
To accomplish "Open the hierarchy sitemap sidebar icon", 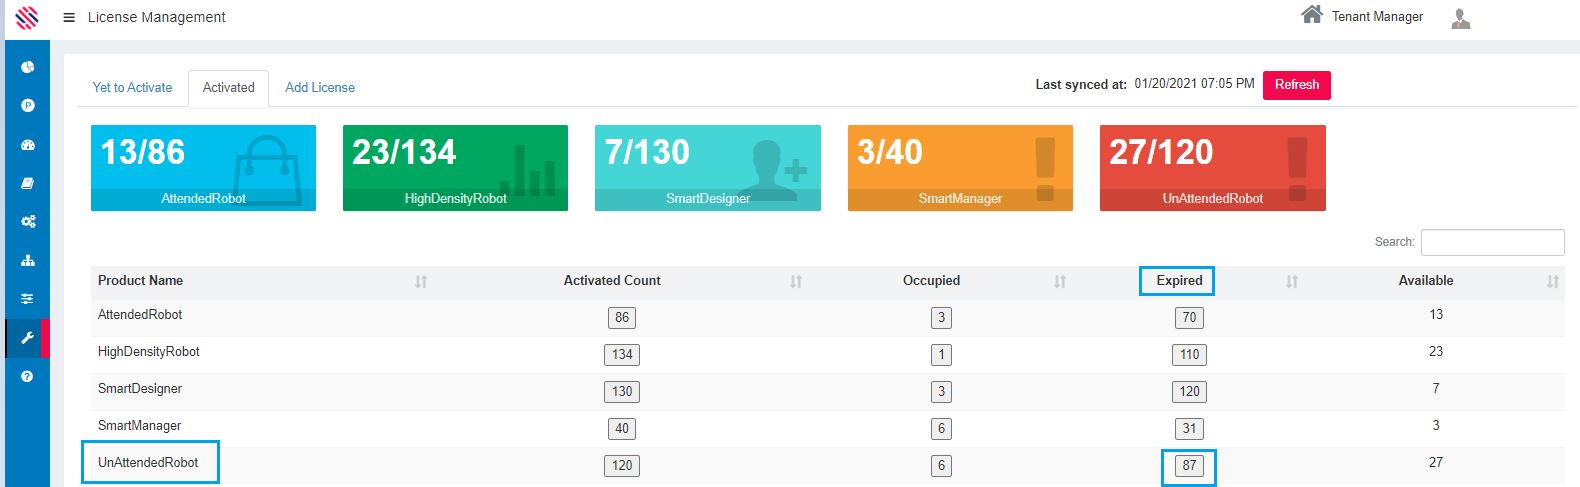I will [x=28, y=261].
